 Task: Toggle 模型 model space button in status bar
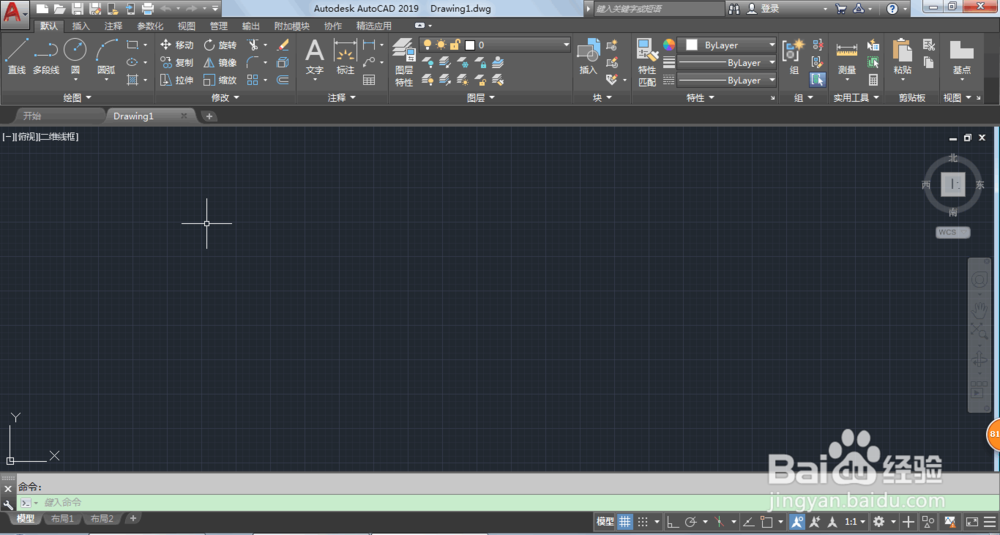[x=605, y=522]
